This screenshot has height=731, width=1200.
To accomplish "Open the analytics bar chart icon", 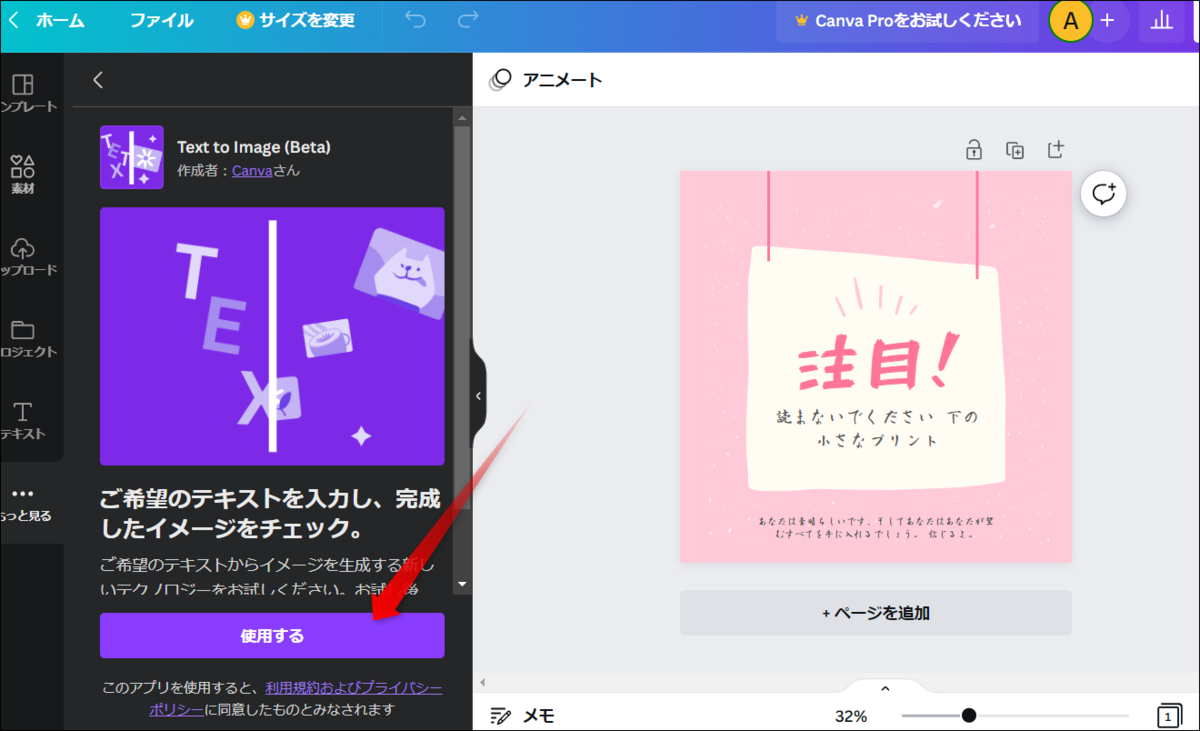I will (1161, 21).
